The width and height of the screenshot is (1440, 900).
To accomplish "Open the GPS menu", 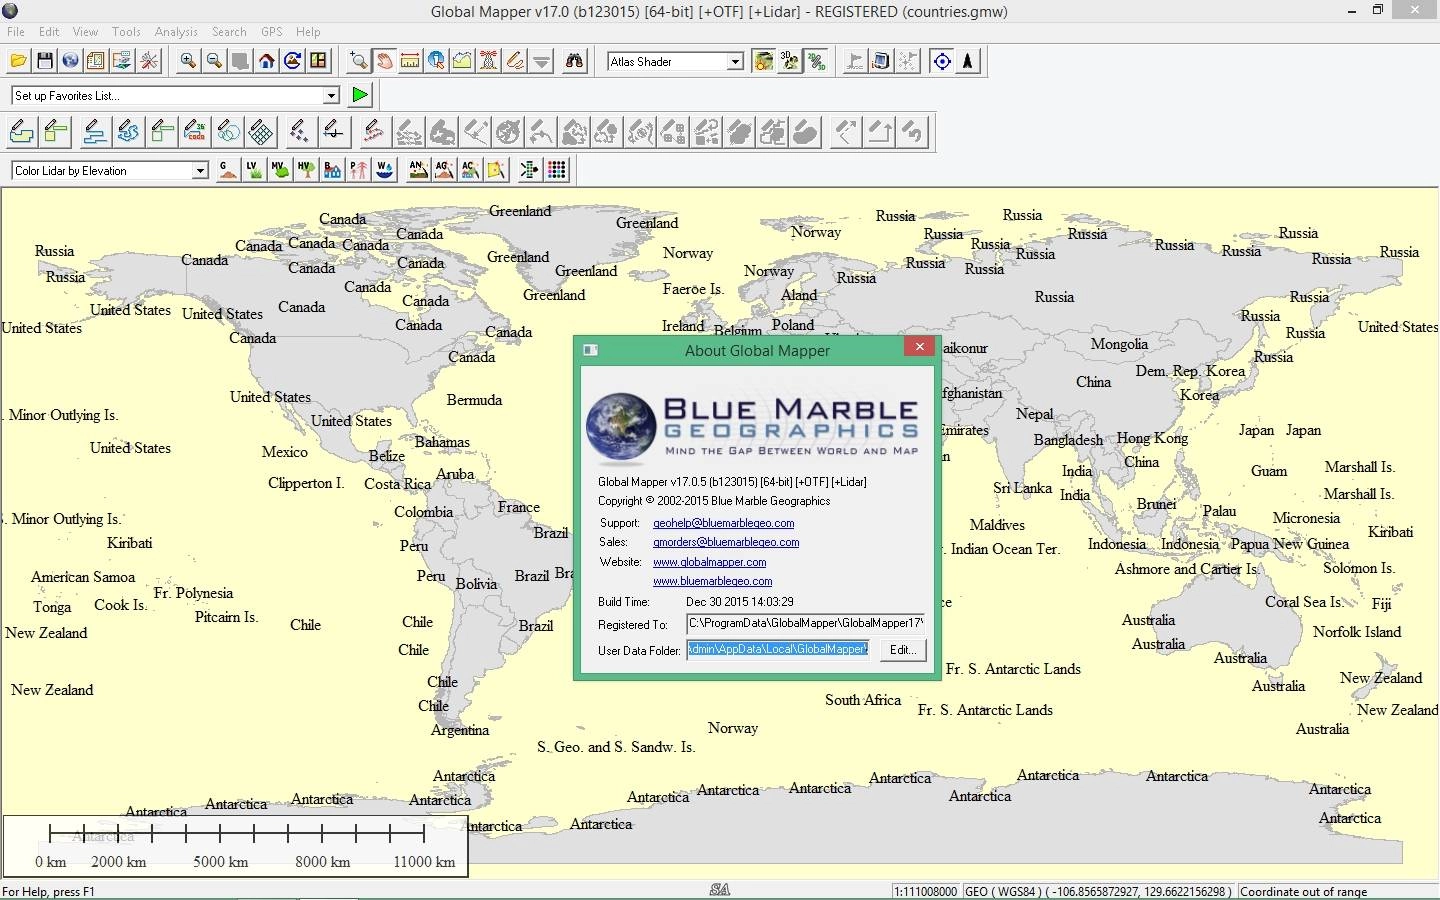I will click(x=271, y=32).
